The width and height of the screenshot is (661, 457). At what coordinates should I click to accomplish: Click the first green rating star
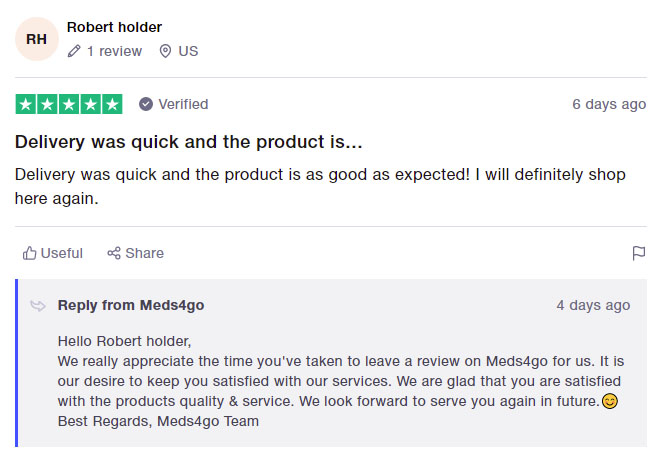point(26,104)
